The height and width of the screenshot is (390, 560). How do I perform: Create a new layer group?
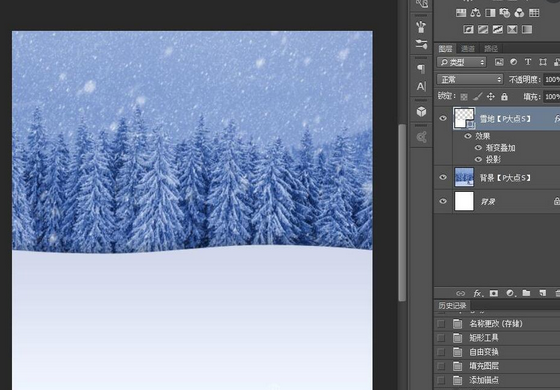526,293
